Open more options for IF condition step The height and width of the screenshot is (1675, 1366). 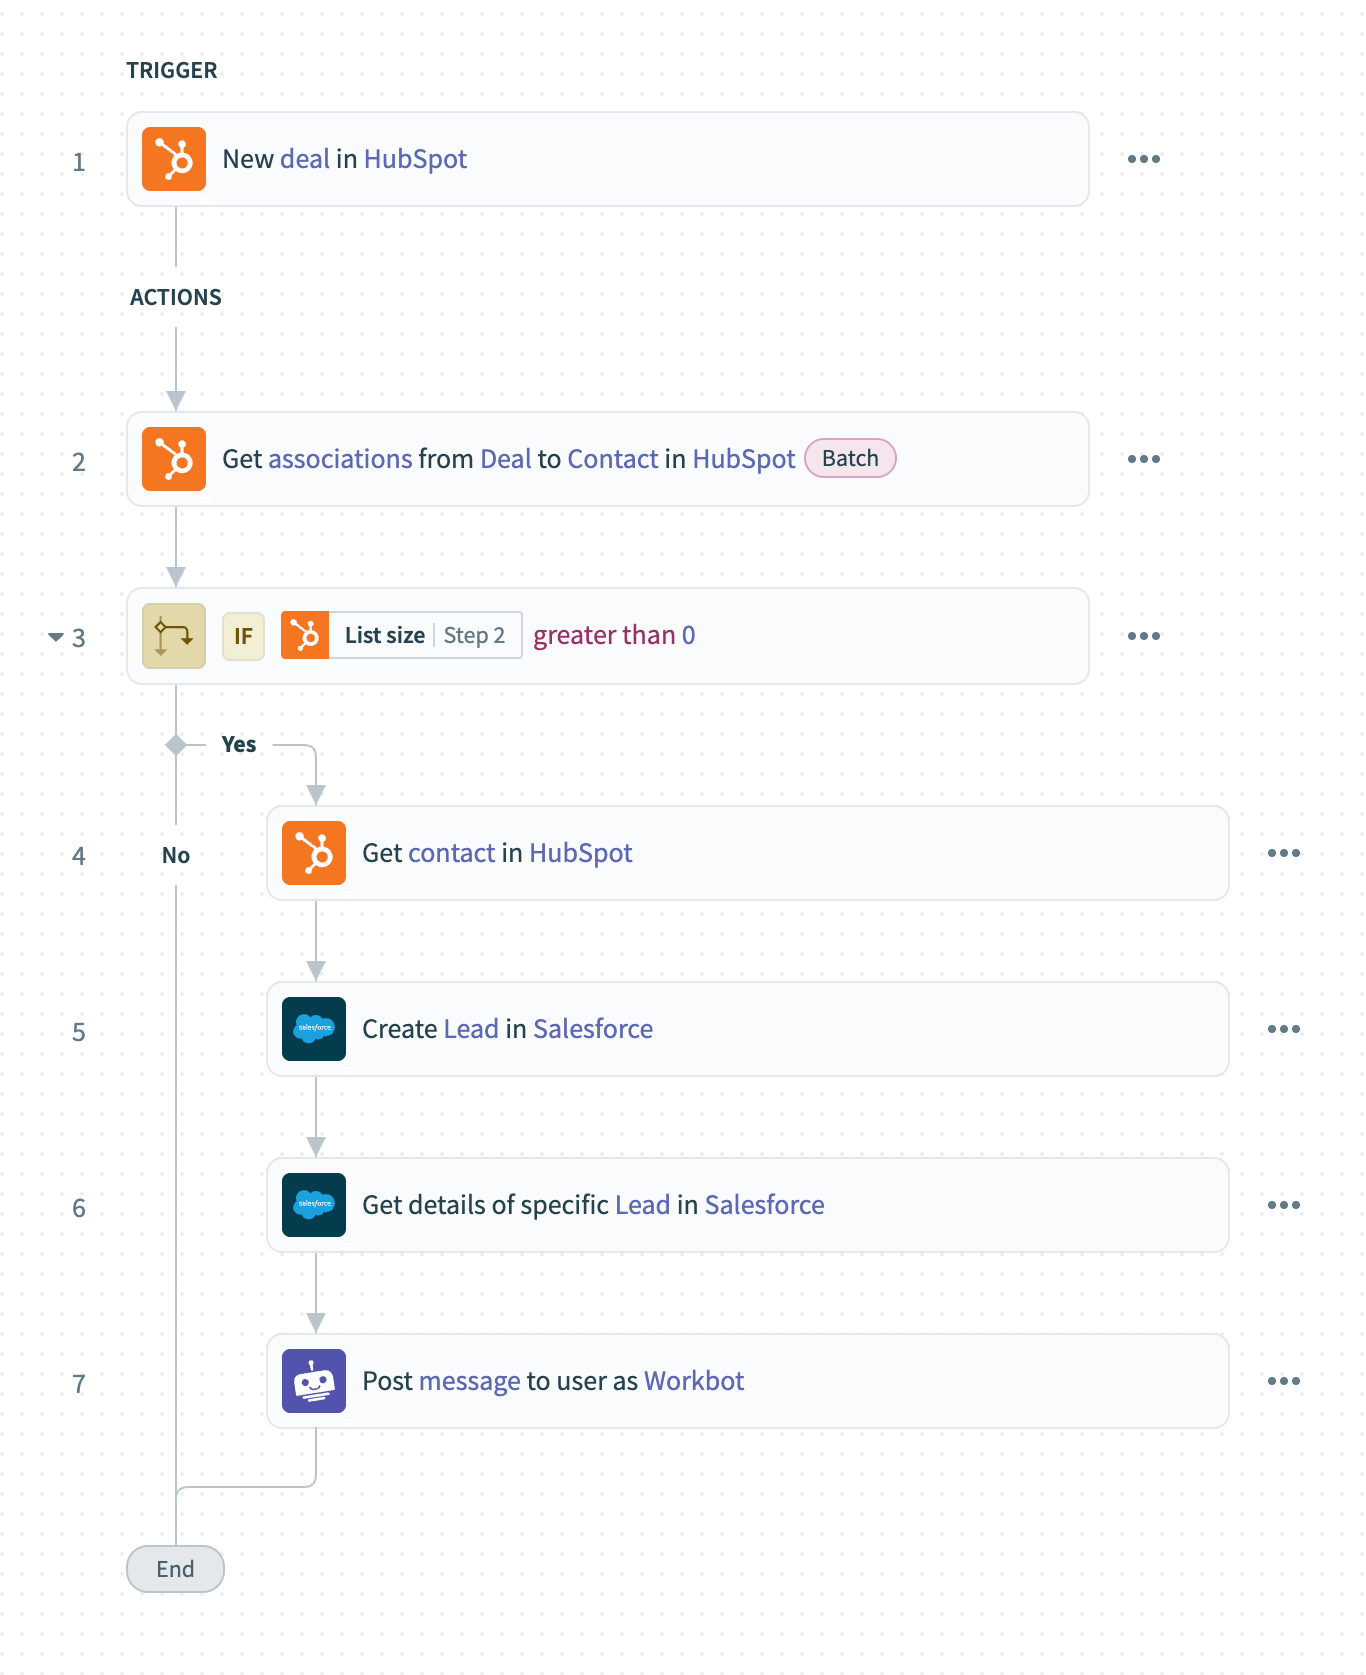(1144, 636)
